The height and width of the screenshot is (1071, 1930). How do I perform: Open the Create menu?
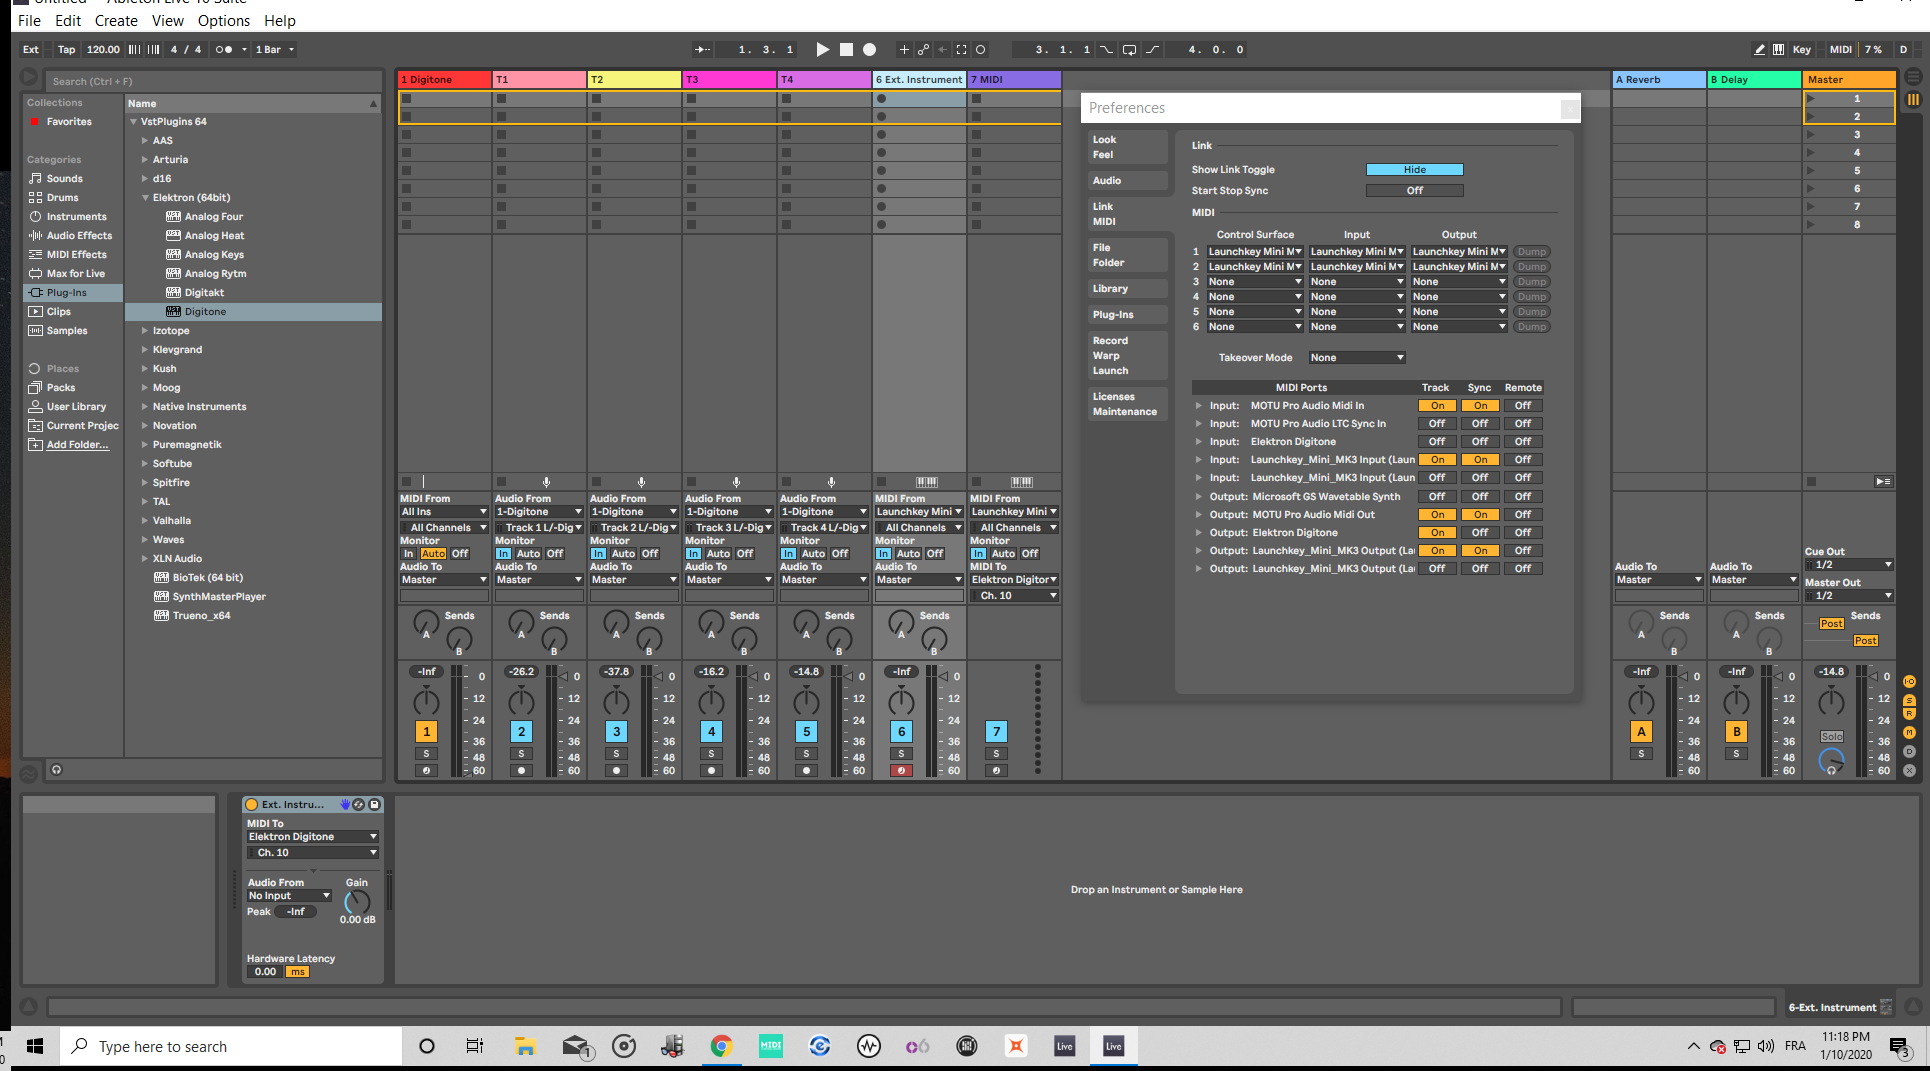[116, 20]
